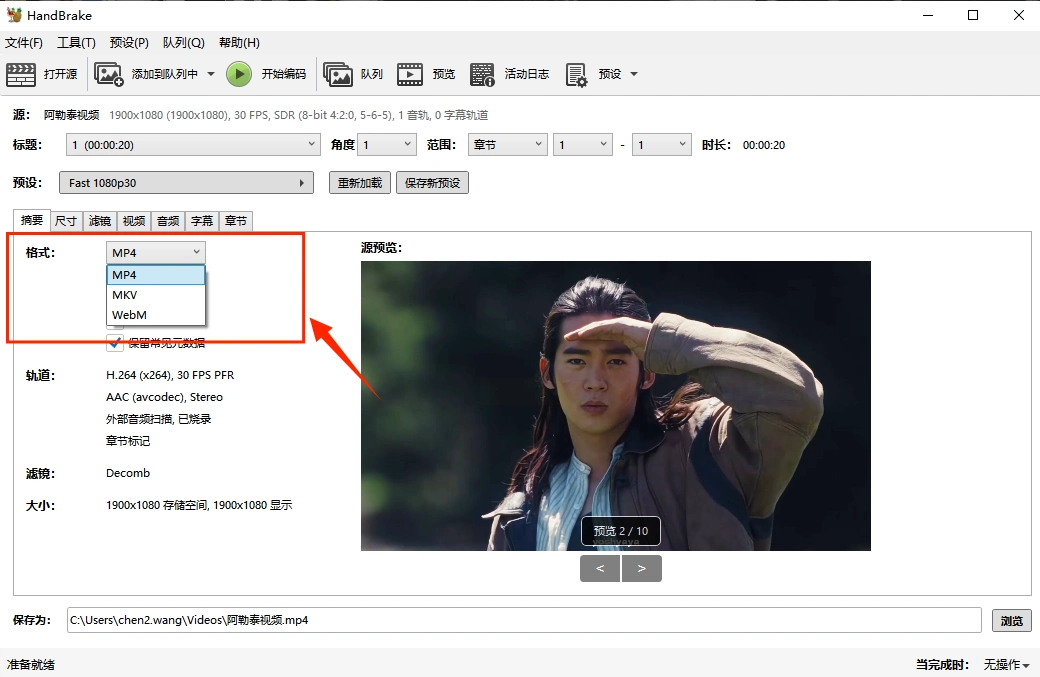Viewport: 1040px width, 677px height.
Task: Click the chapter markers (章节标记) text
Action: (128, 441)
